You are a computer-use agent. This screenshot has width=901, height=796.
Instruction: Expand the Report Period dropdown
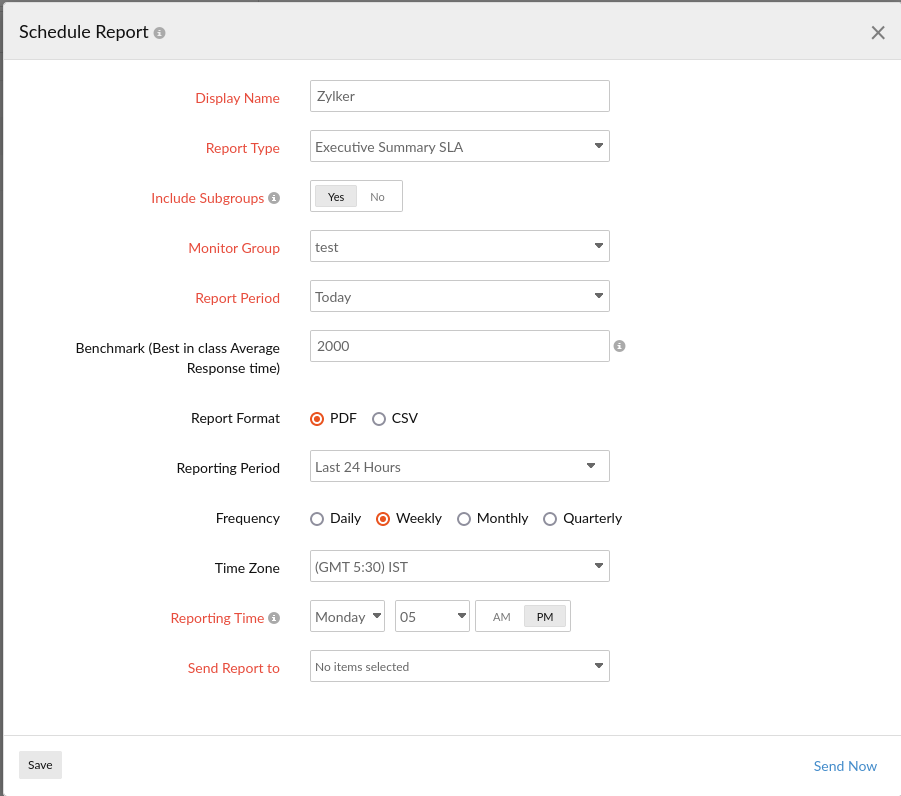pyautogui.click(x=459, y=296)
